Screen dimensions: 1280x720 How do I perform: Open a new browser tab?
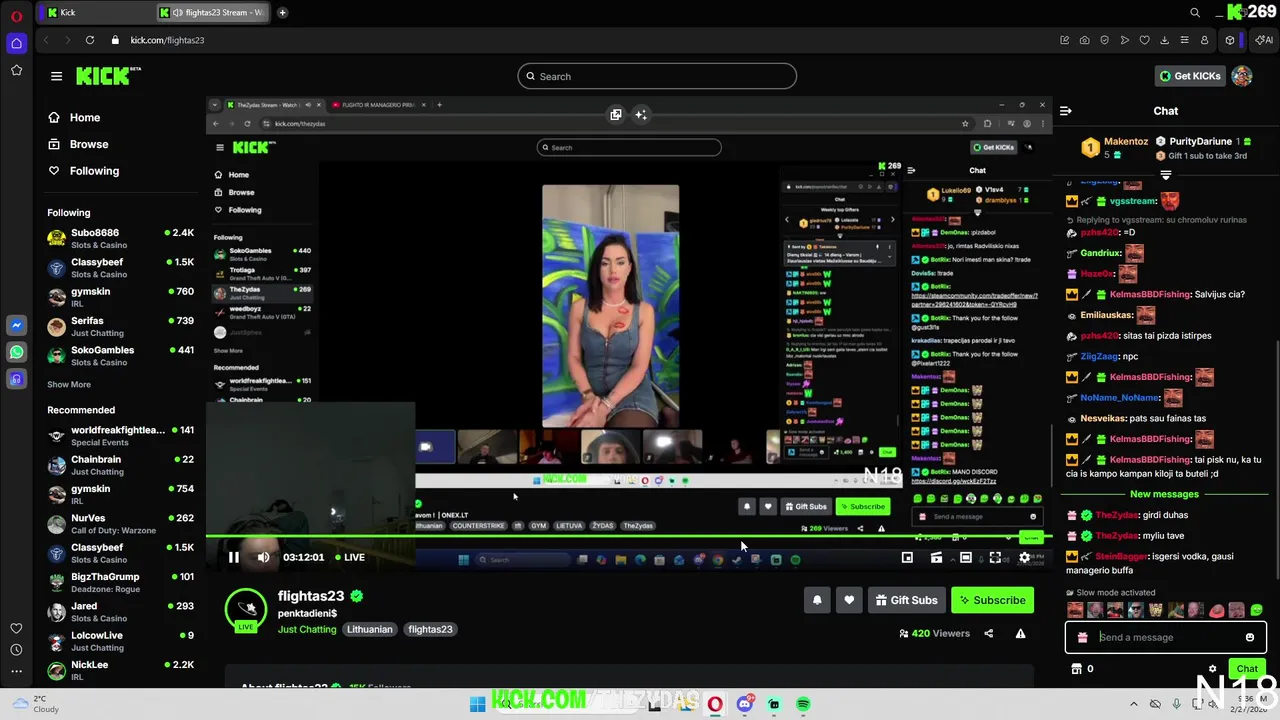pos(283,12)
